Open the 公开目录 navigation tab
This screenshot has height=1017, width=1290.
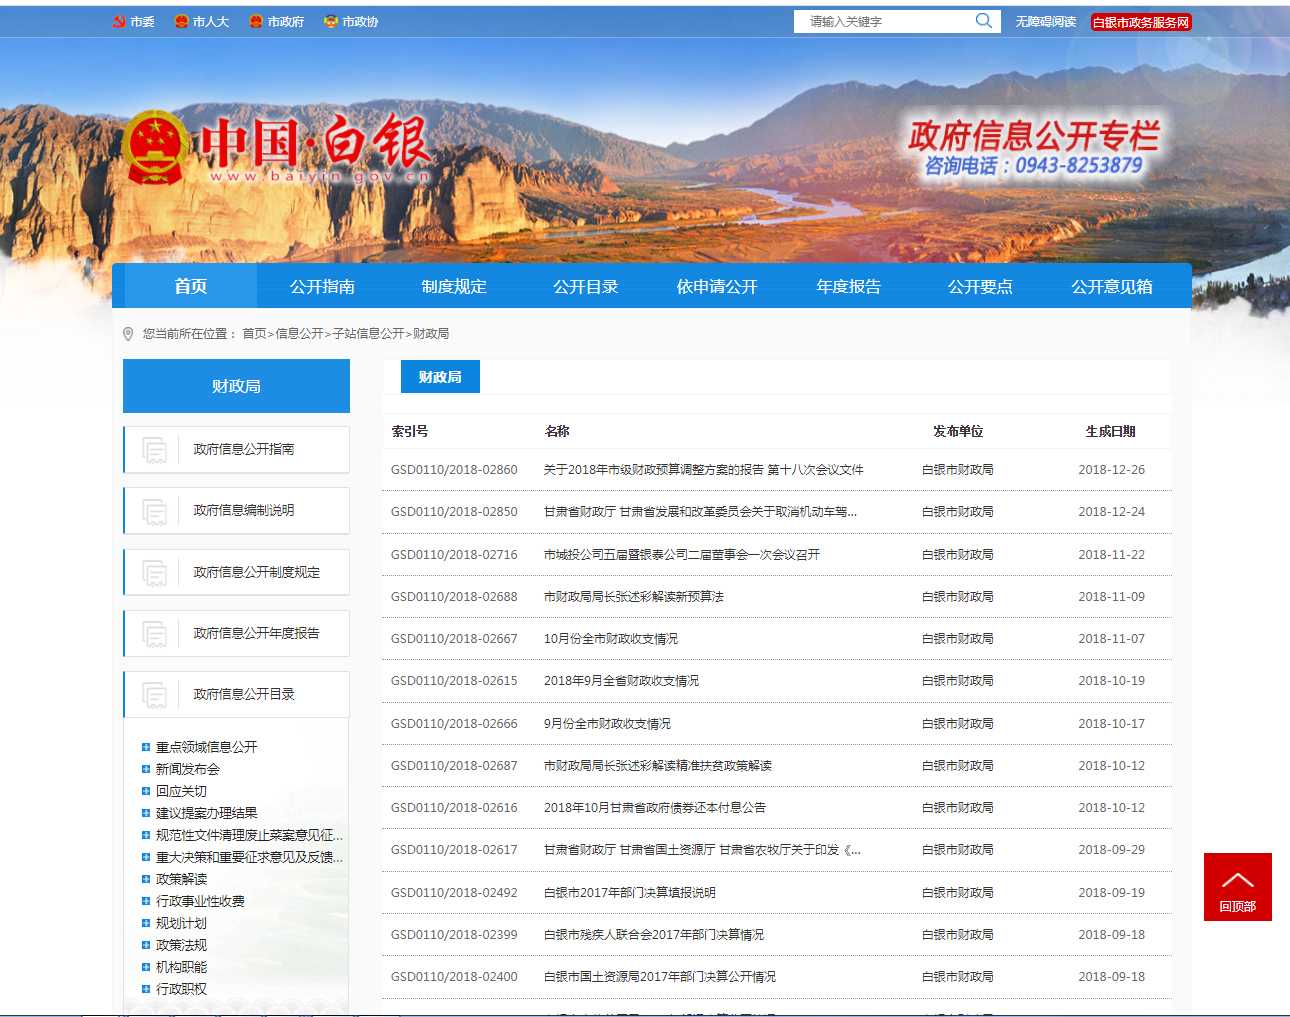(585, 286)
